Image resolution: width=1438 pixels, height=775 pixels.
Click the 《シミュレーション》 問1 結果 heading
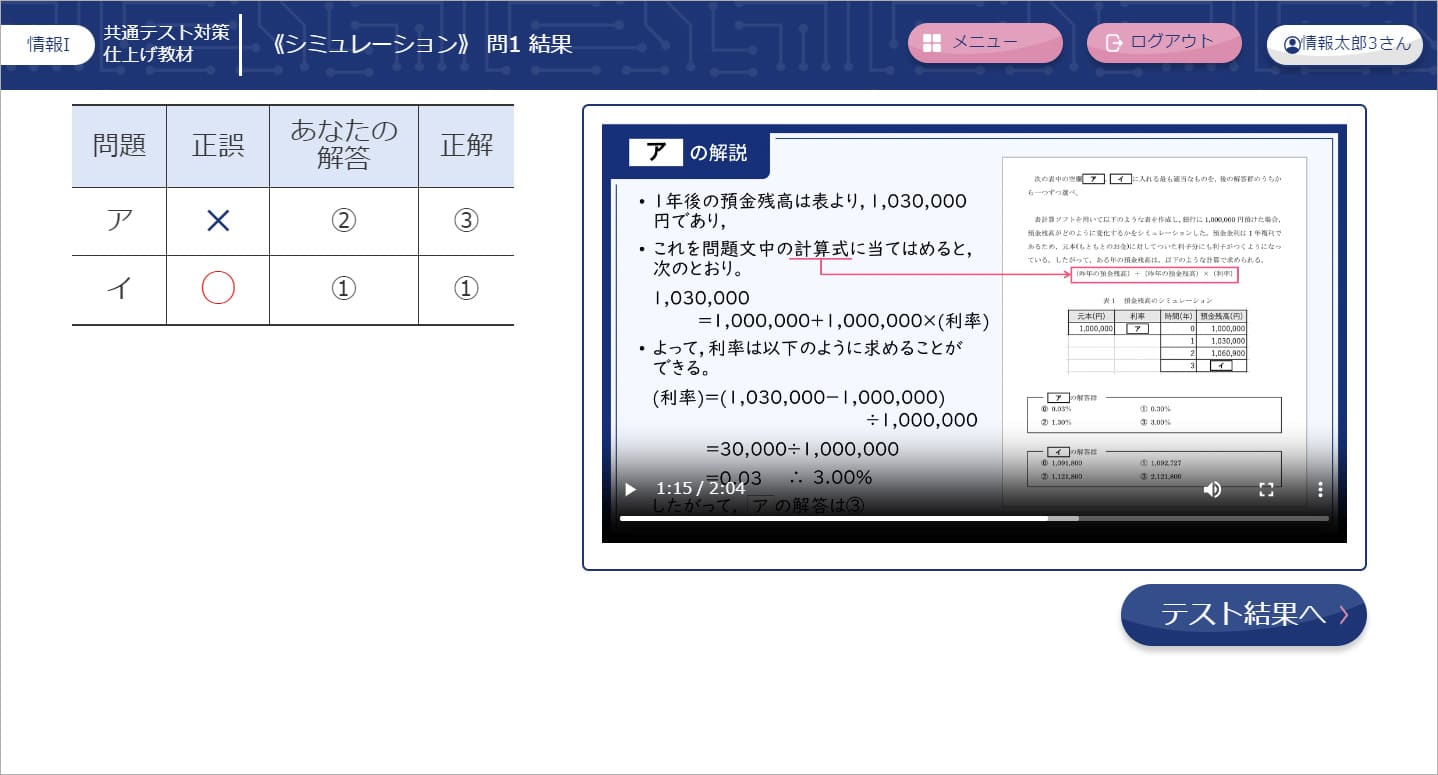click(x=422, y=44)
